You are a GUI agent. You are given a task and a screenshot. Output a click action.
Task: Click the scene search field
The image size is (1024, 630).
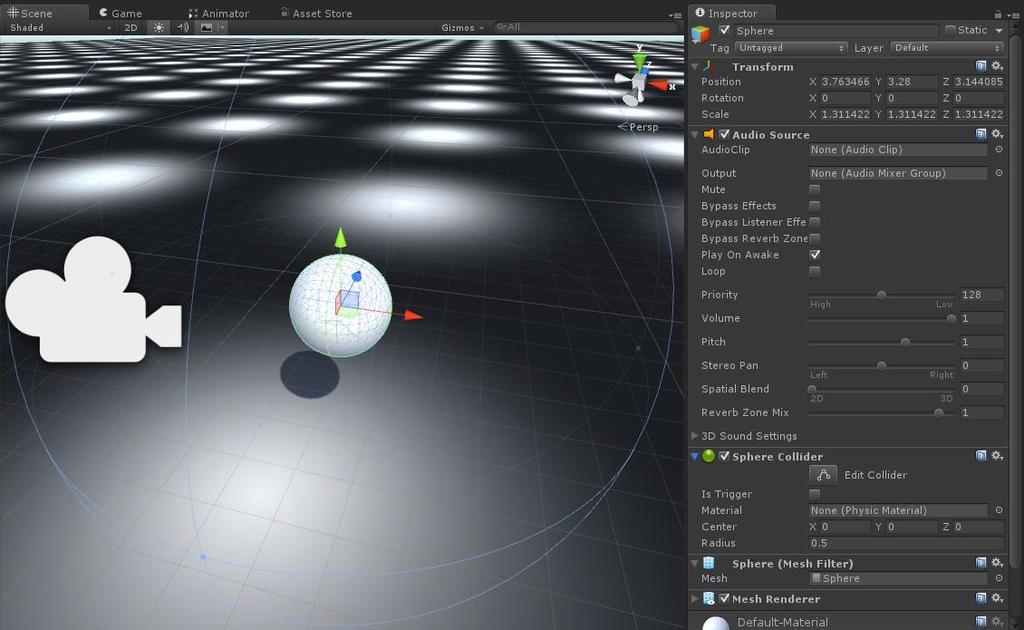point(584,27)
